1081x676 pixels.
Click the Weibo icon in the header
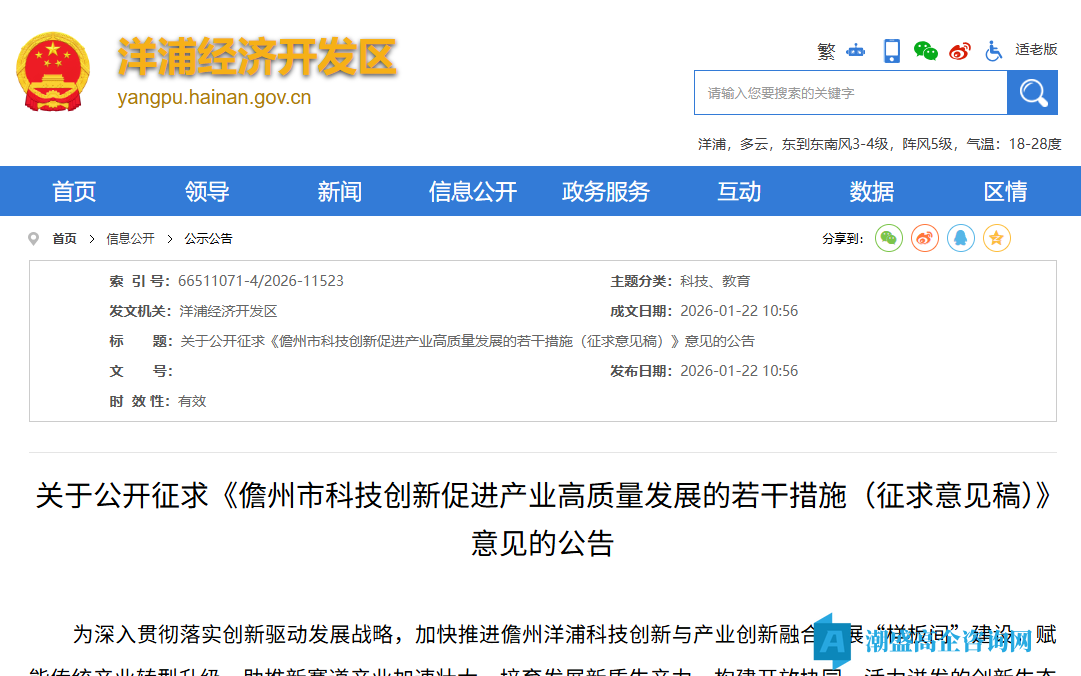(x=959, y=50)
